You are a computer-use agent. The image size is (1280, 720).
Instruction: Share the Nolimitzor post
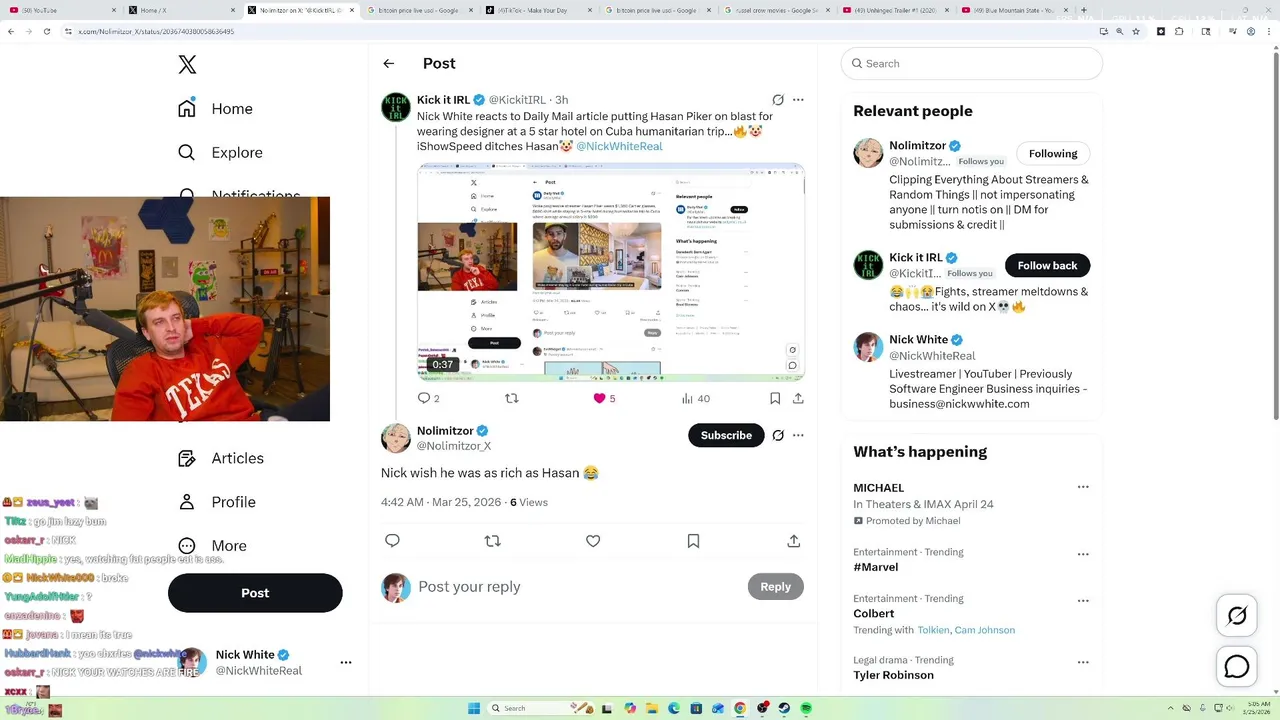[x=793, y=541]
